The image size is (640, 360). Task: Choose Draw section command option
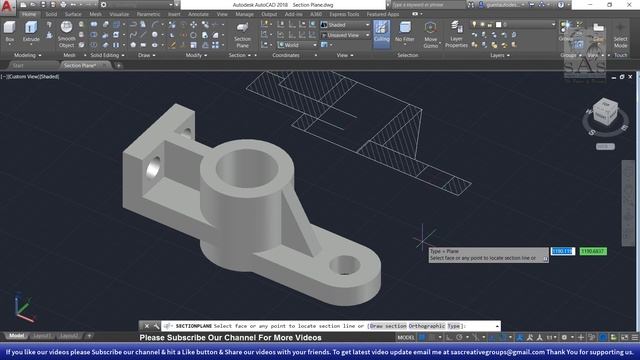[x=388, y=326]
